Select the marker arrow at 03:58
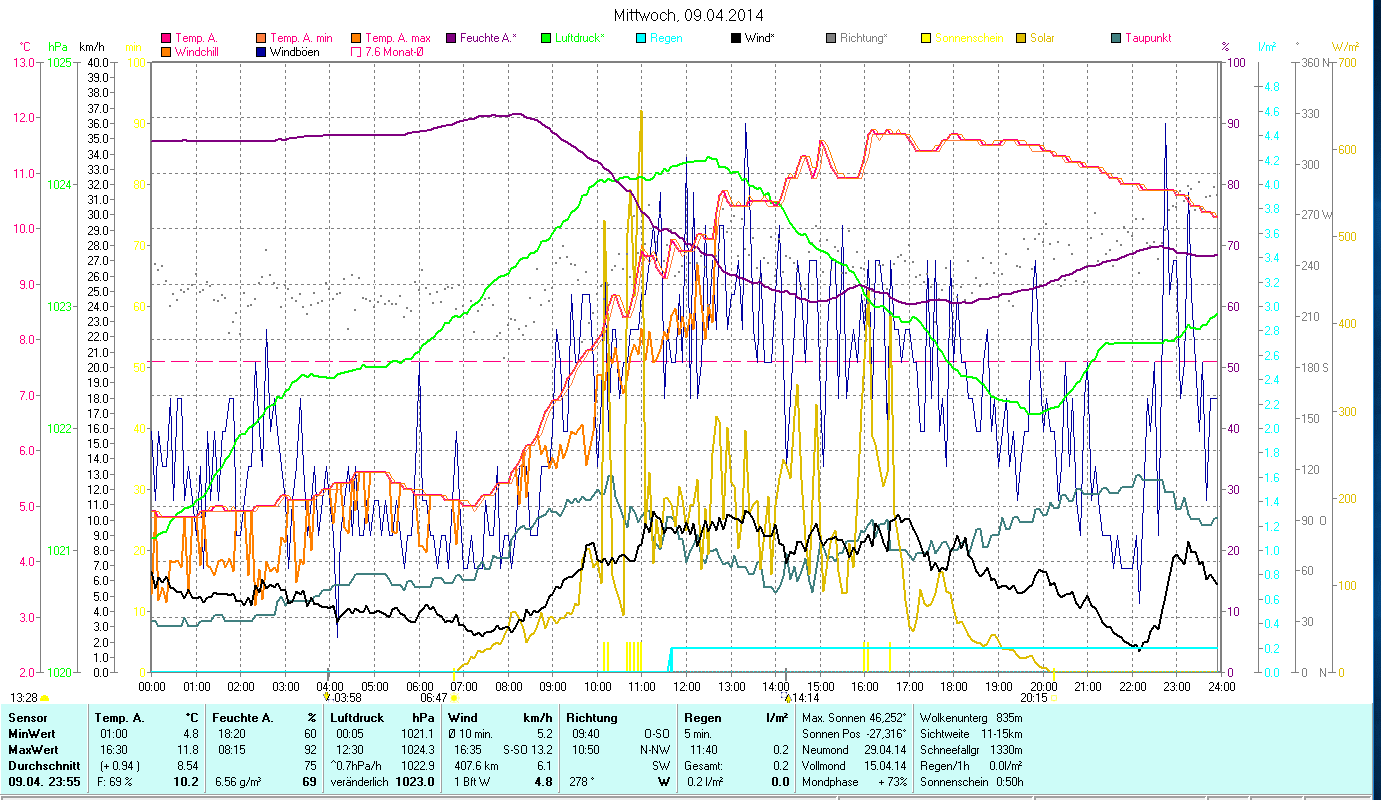The width and height of the screenshot is (1381, 800). pos(327,696)
